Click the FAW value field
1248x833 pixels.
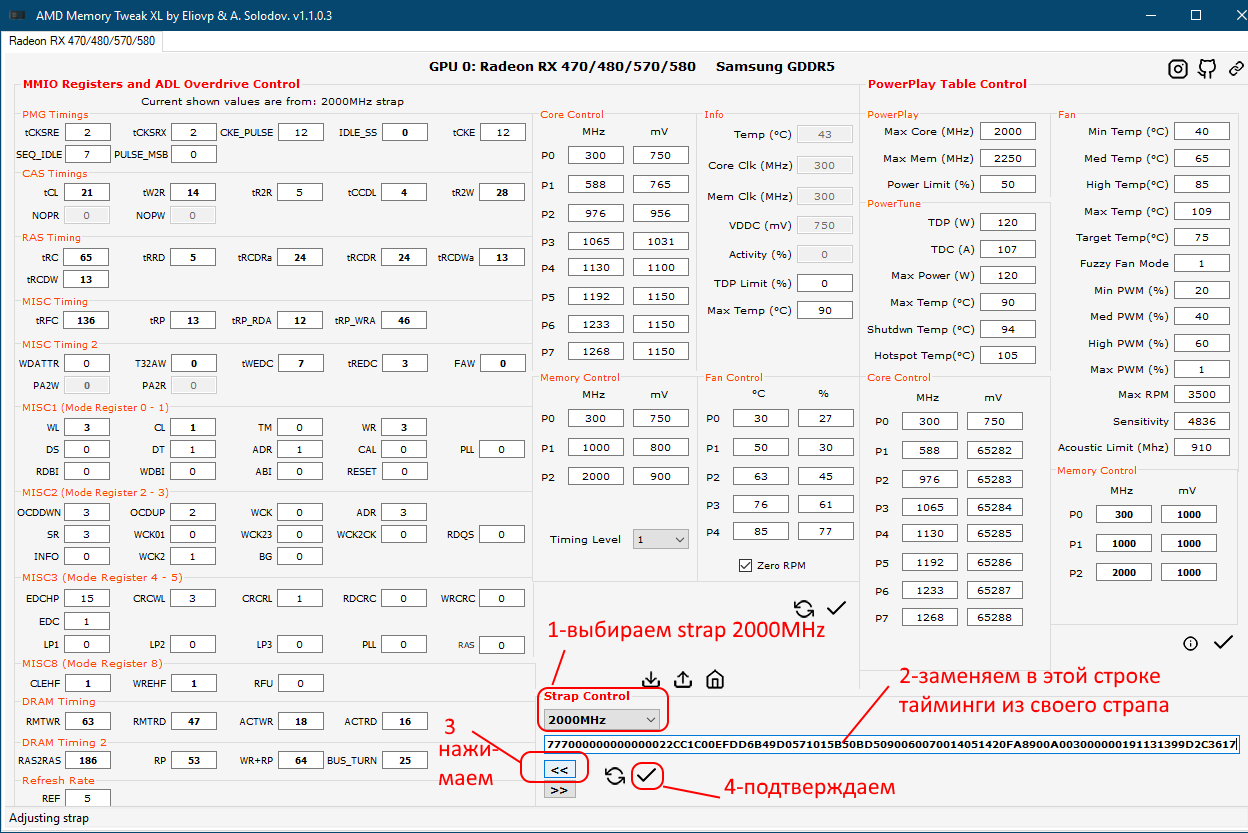pyautogui.click(x=504, y=363)
